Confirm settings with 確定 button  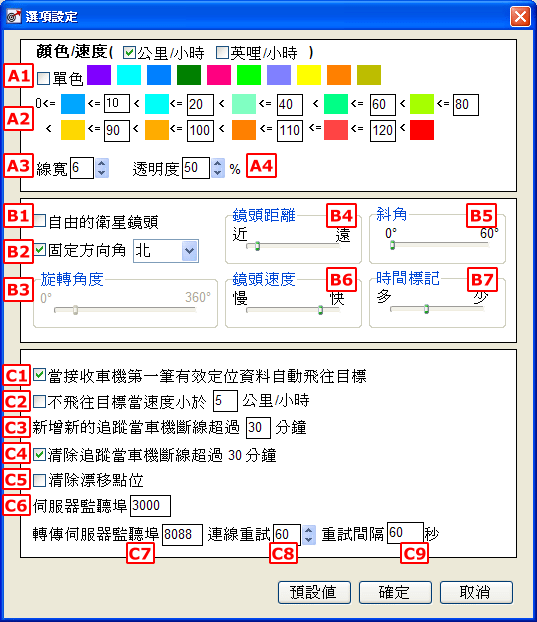[x=395, y=592]
